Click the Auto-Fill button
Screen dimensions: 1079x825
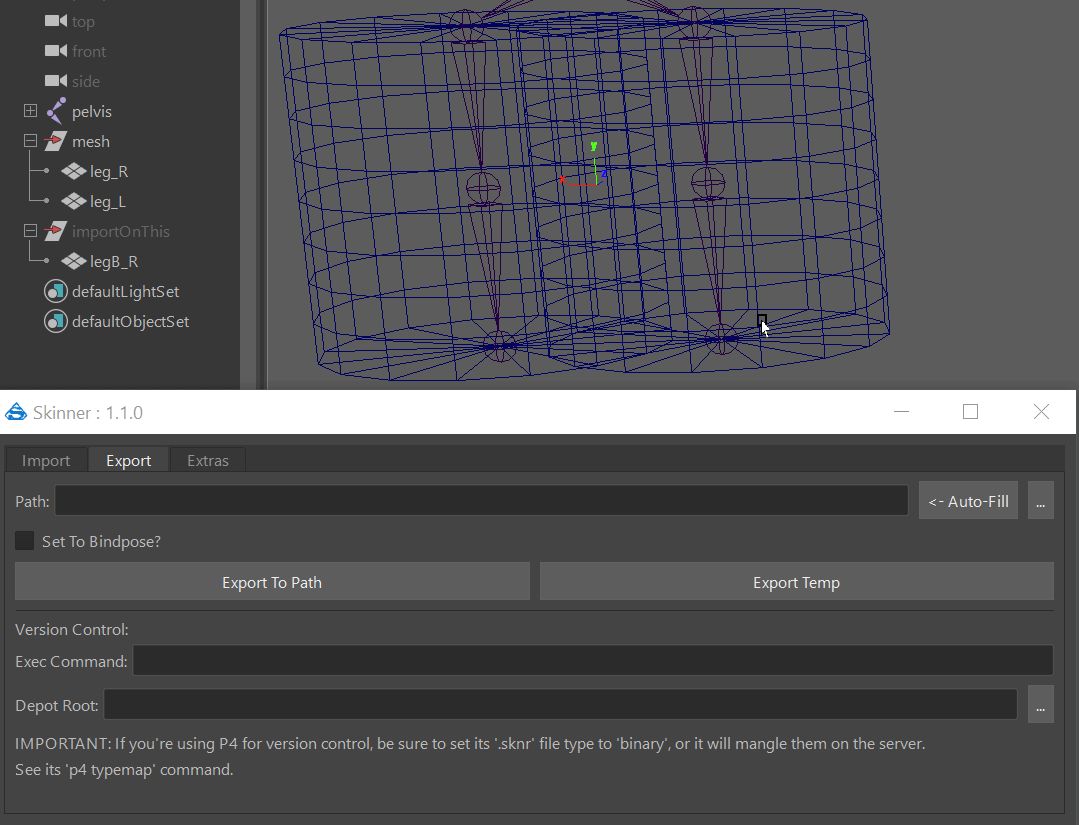coord(968,502)
